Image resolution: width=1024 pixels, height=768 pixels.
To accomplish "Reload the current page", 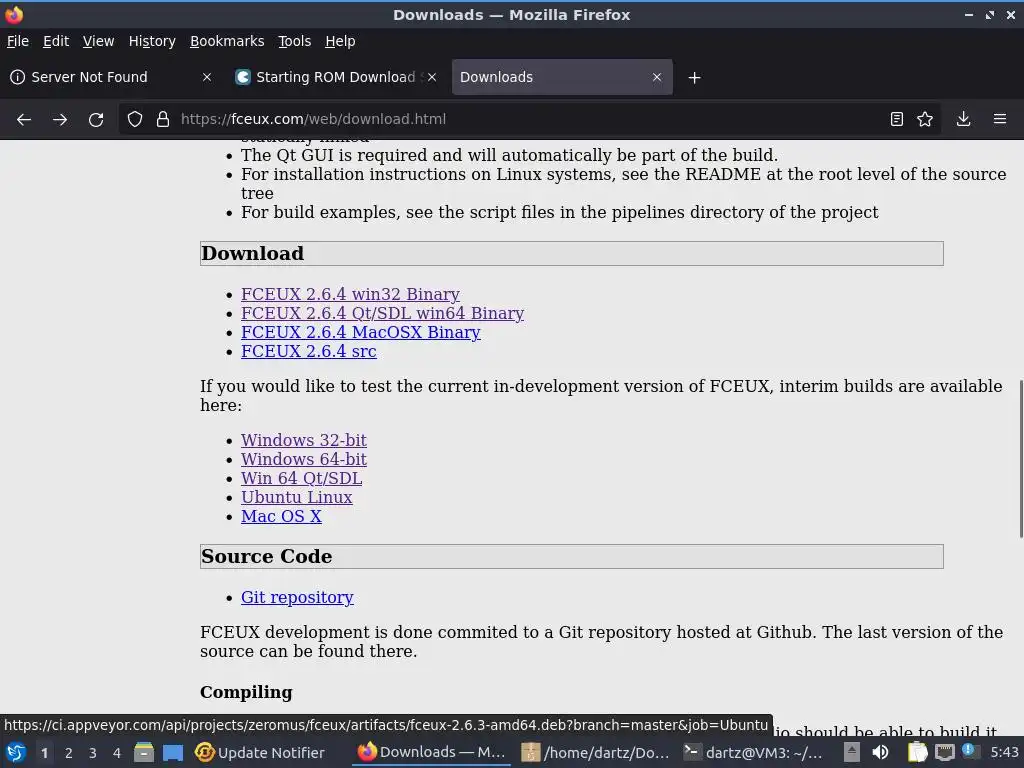I will [96, 120].
